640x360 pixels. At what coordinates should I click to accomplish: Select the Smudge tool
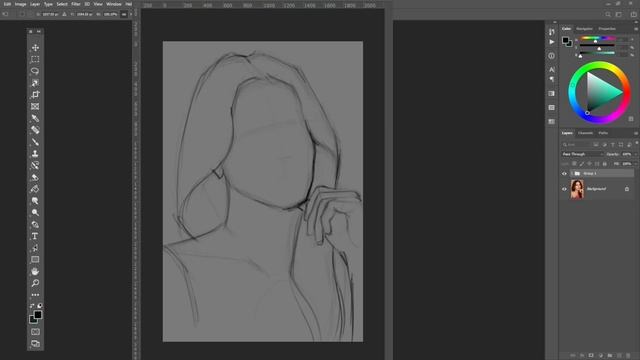(x=35, y=201)
